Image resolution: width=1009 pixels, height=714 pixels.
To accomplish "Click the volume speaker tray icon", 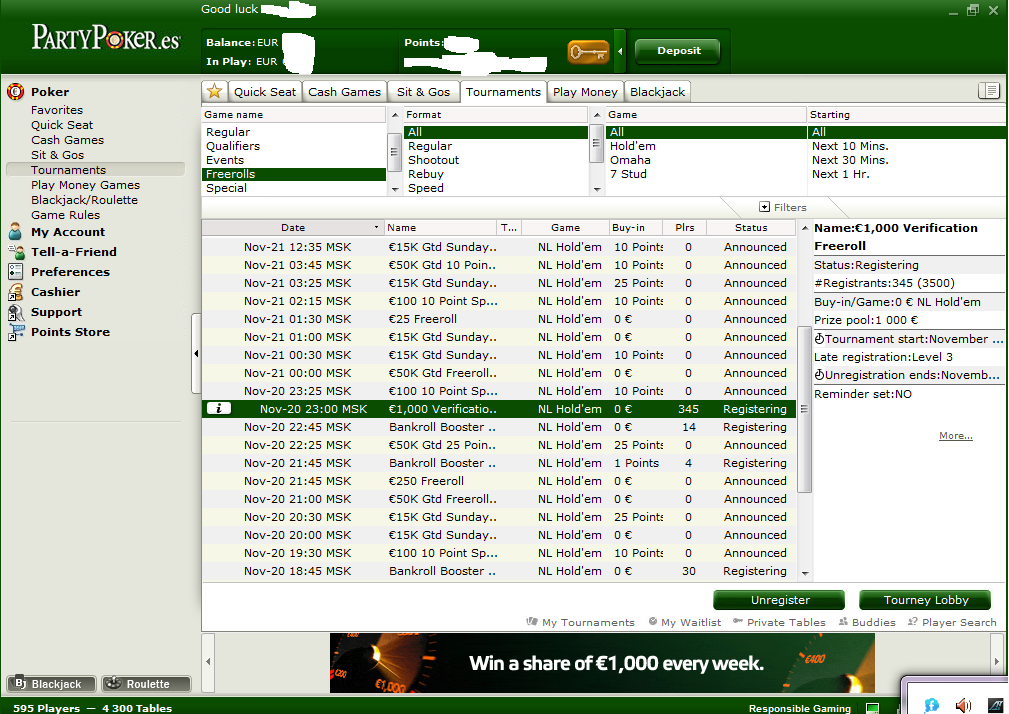I will (963, 706).
